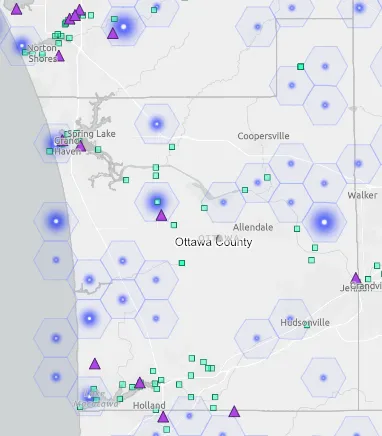Select the green square inside the bright hexagon west of Allendale
This screenshot has width=382, height=436.
(x=157, y=202)
